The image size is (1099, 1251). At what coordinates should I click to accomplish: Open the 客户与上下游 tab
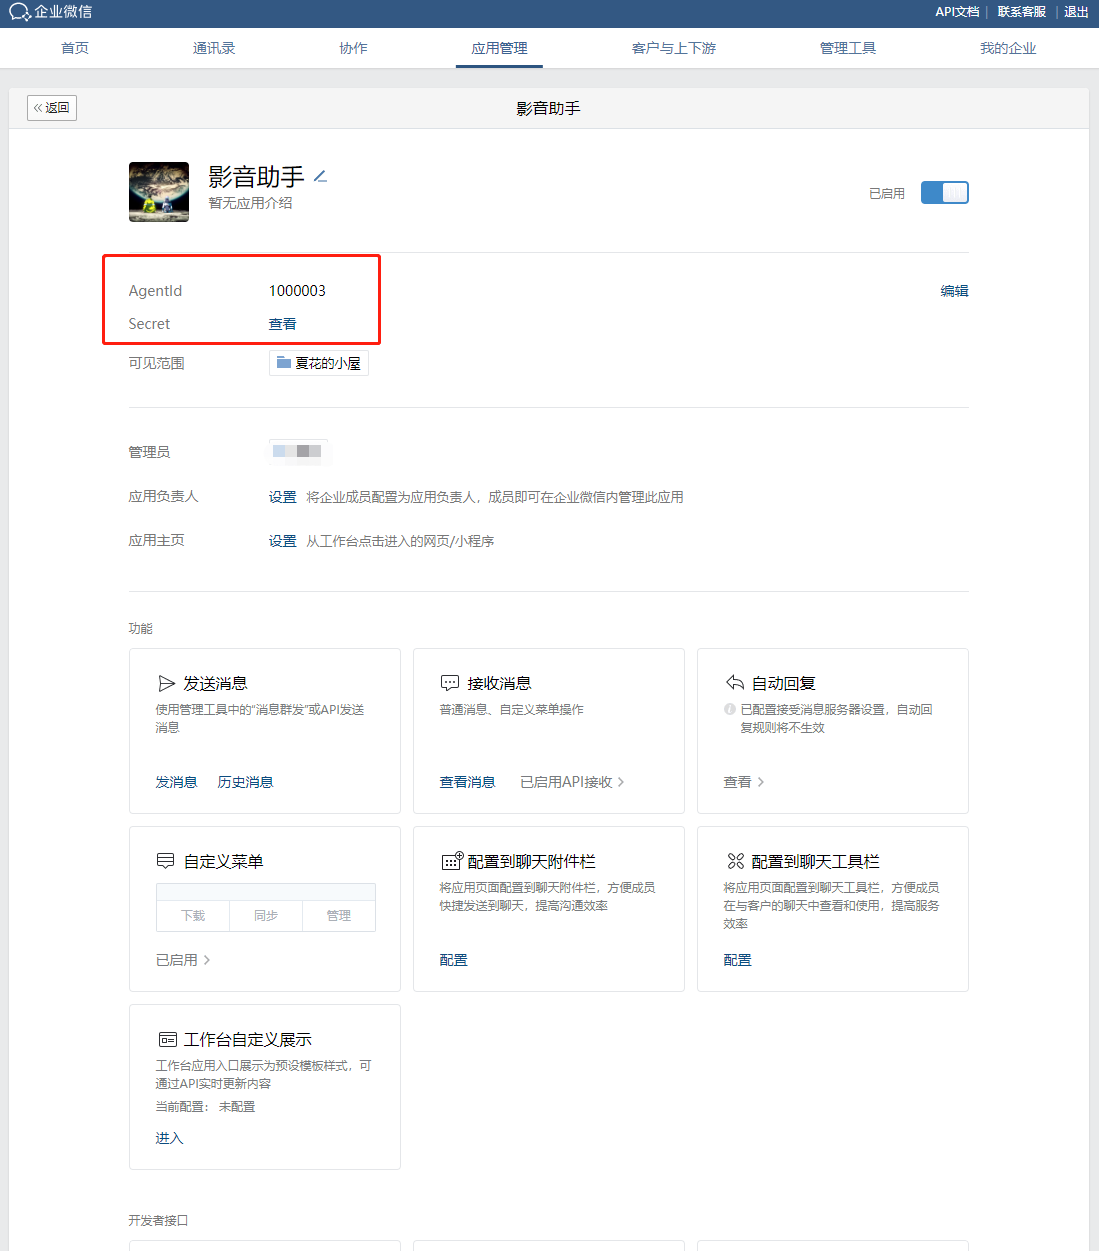point(673,48)
